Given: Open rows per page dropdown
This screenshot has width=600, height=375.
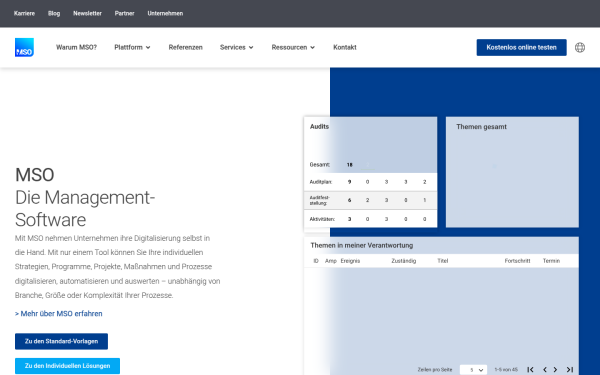Looking at the screenshot, I should click(x=473, y=370).
